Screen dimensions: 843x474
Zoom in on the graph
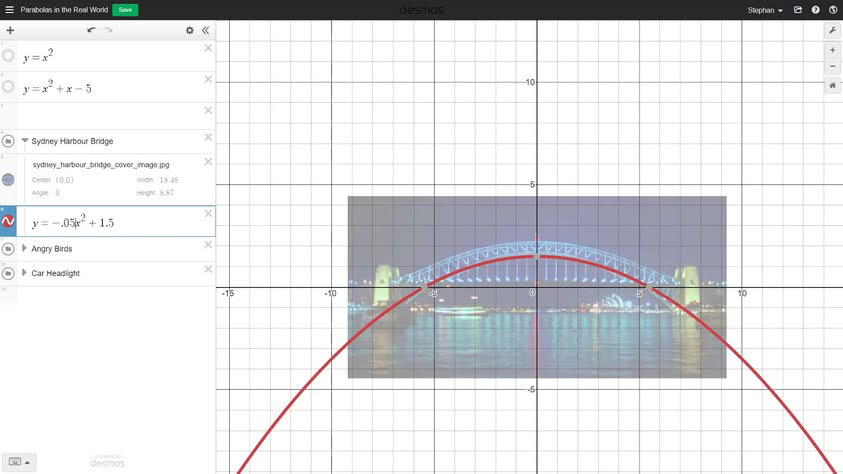(x=832, y=50)
